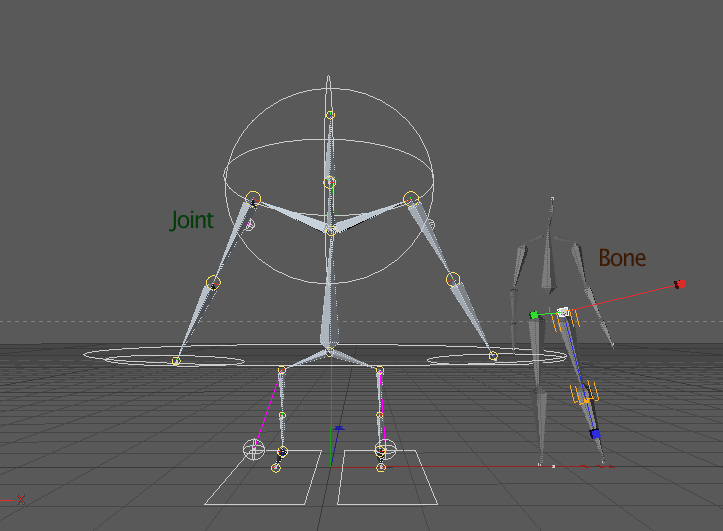Viewport: 723px width, 531px height.
Task: Select the shoulder joint on the Bone figure side
Action: (411, 199)
